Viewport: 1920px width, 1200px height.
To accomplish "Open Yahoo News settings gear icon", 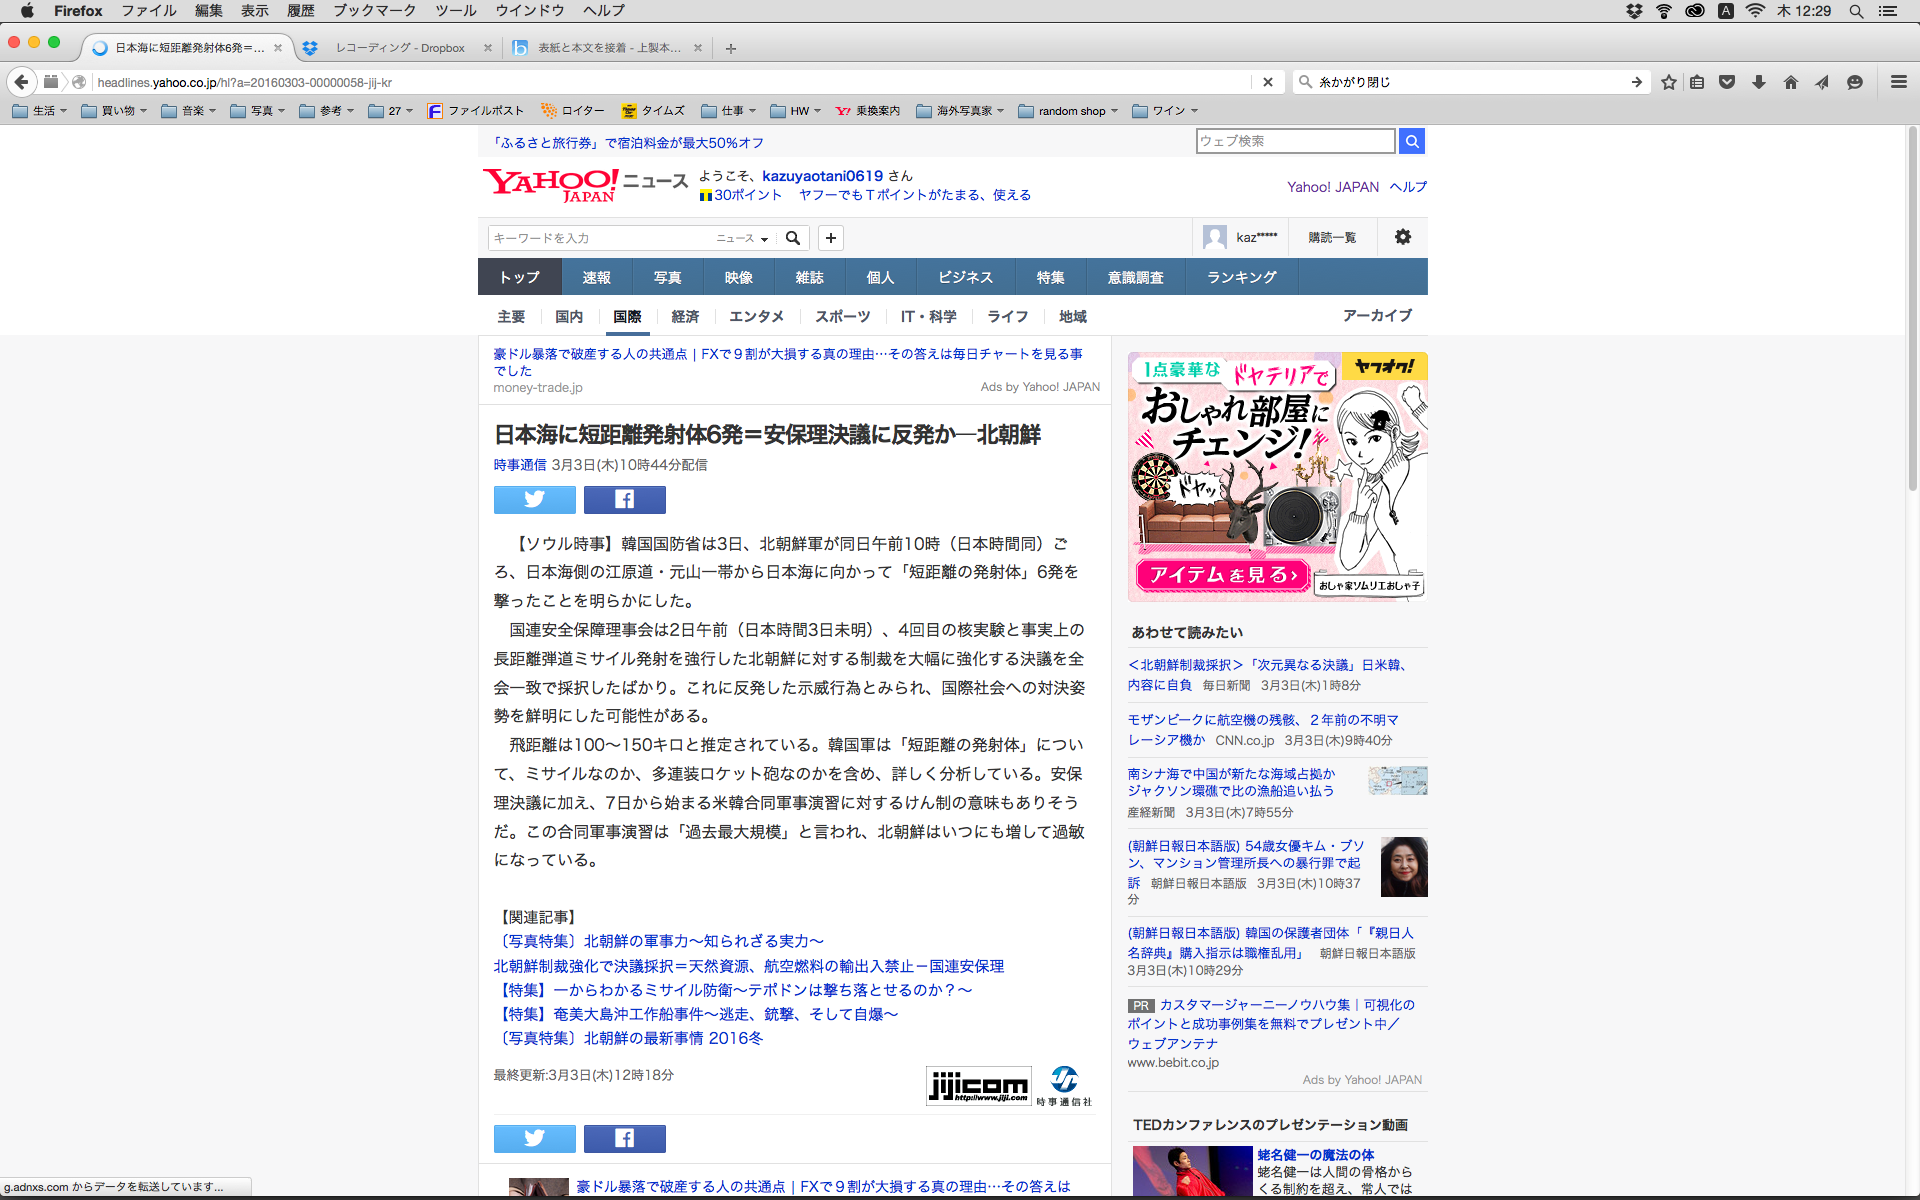I will coord(1402,237).
